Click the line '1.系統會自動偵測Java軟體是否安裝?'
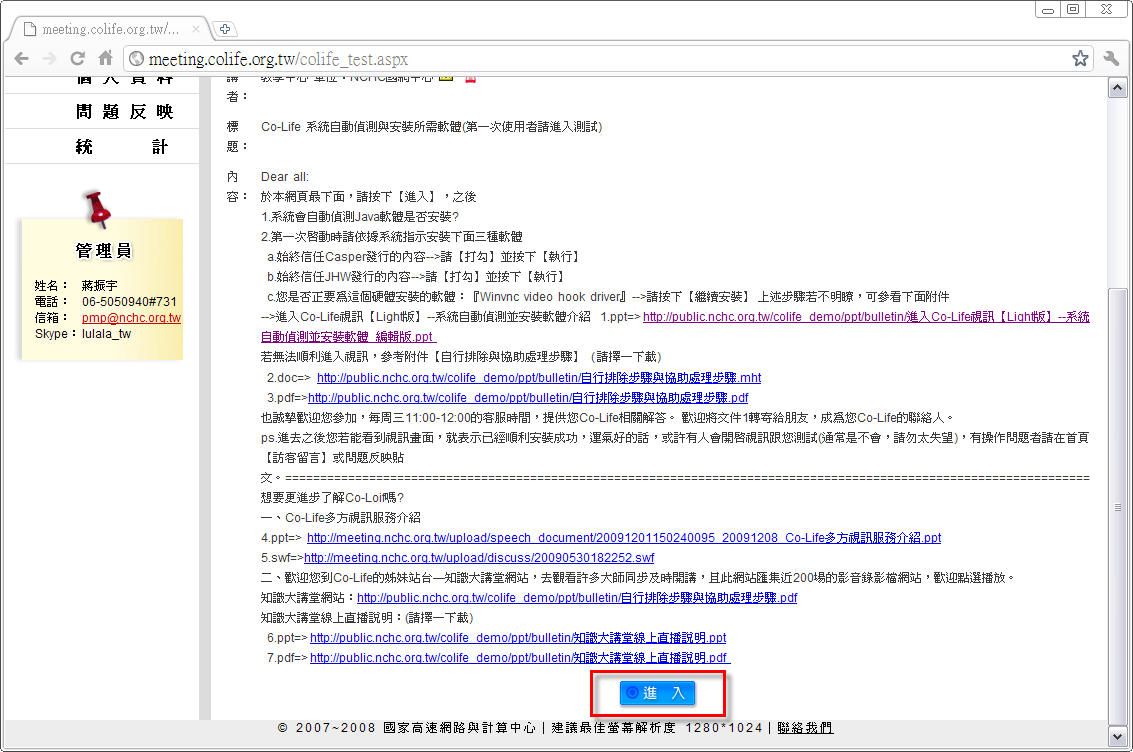The height and width of the screenshot is (752, 1133). coord(360,217)
